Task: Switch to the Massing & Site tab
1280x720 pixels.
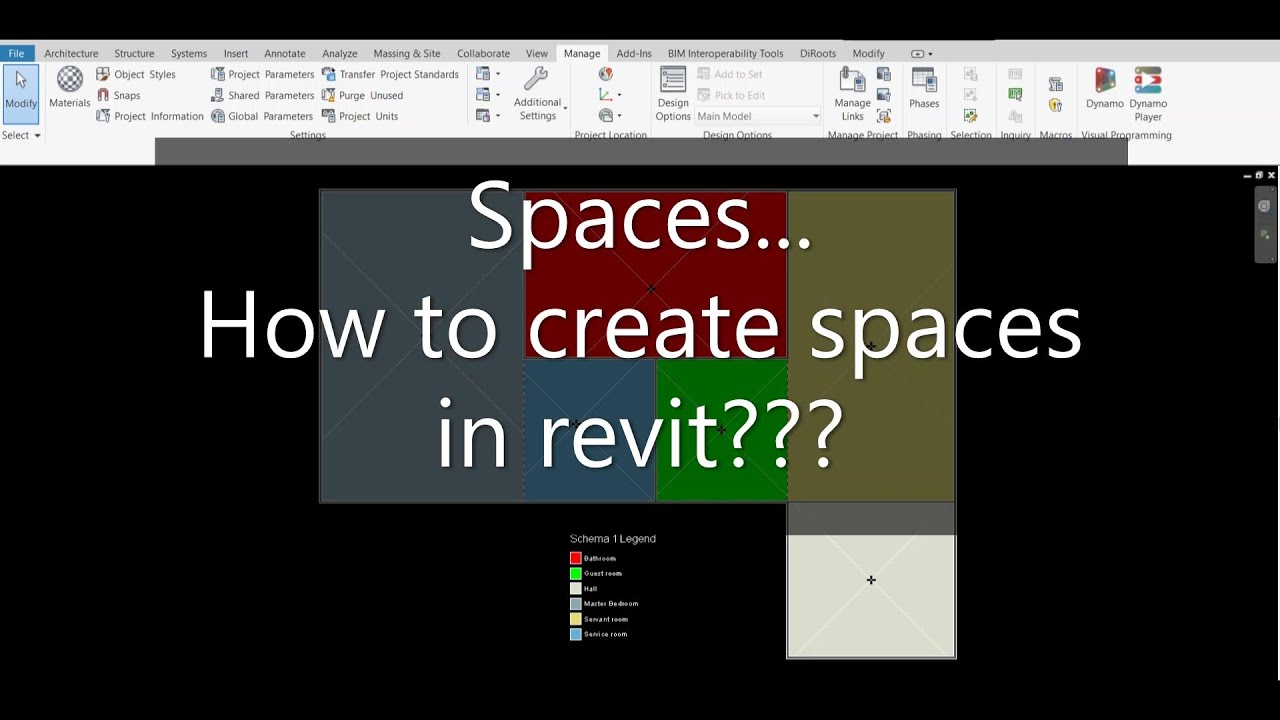Action: [407, 54]
